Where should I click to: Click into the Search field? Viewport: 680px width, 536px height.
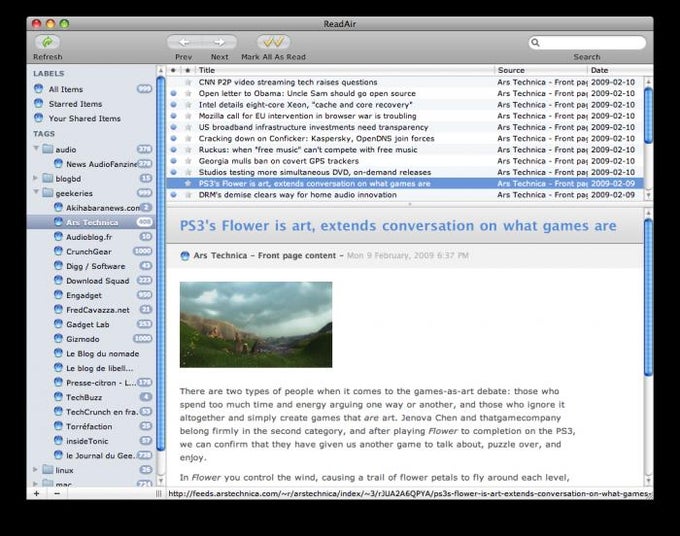587,42
